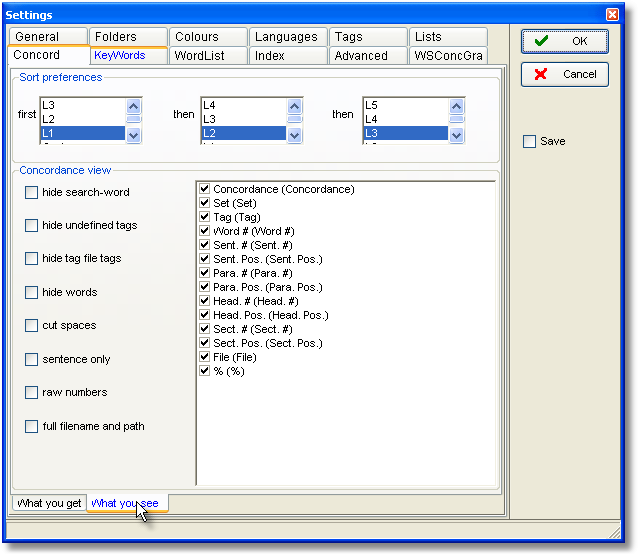Uncheck the Tag (Tag) column
The image size is (639, 557).
click(x=205, y=217)
